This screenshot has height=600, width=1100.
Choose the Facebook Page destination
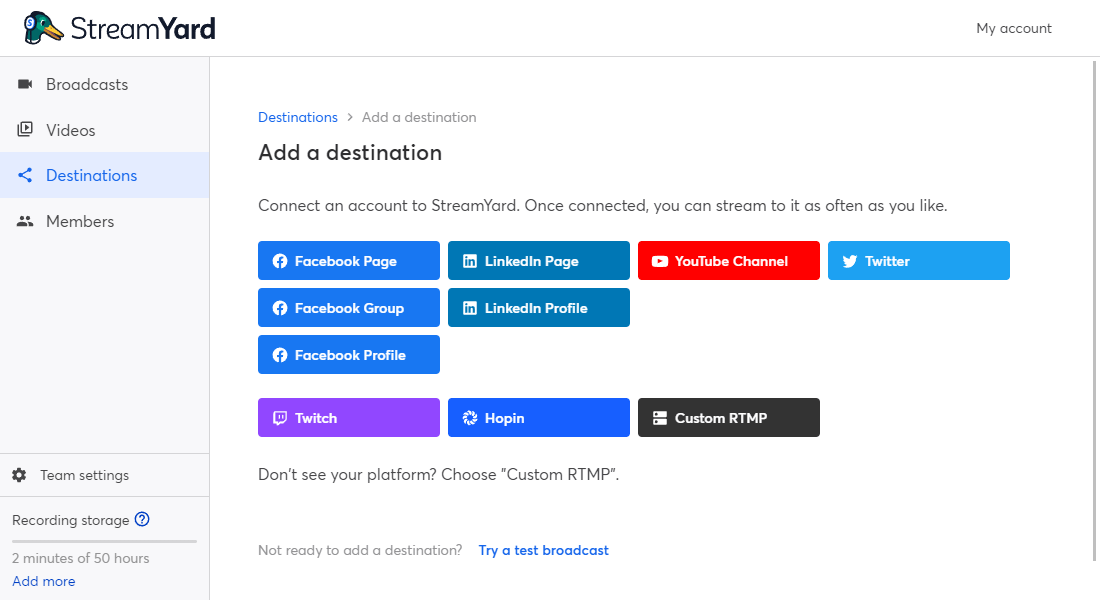348,261
